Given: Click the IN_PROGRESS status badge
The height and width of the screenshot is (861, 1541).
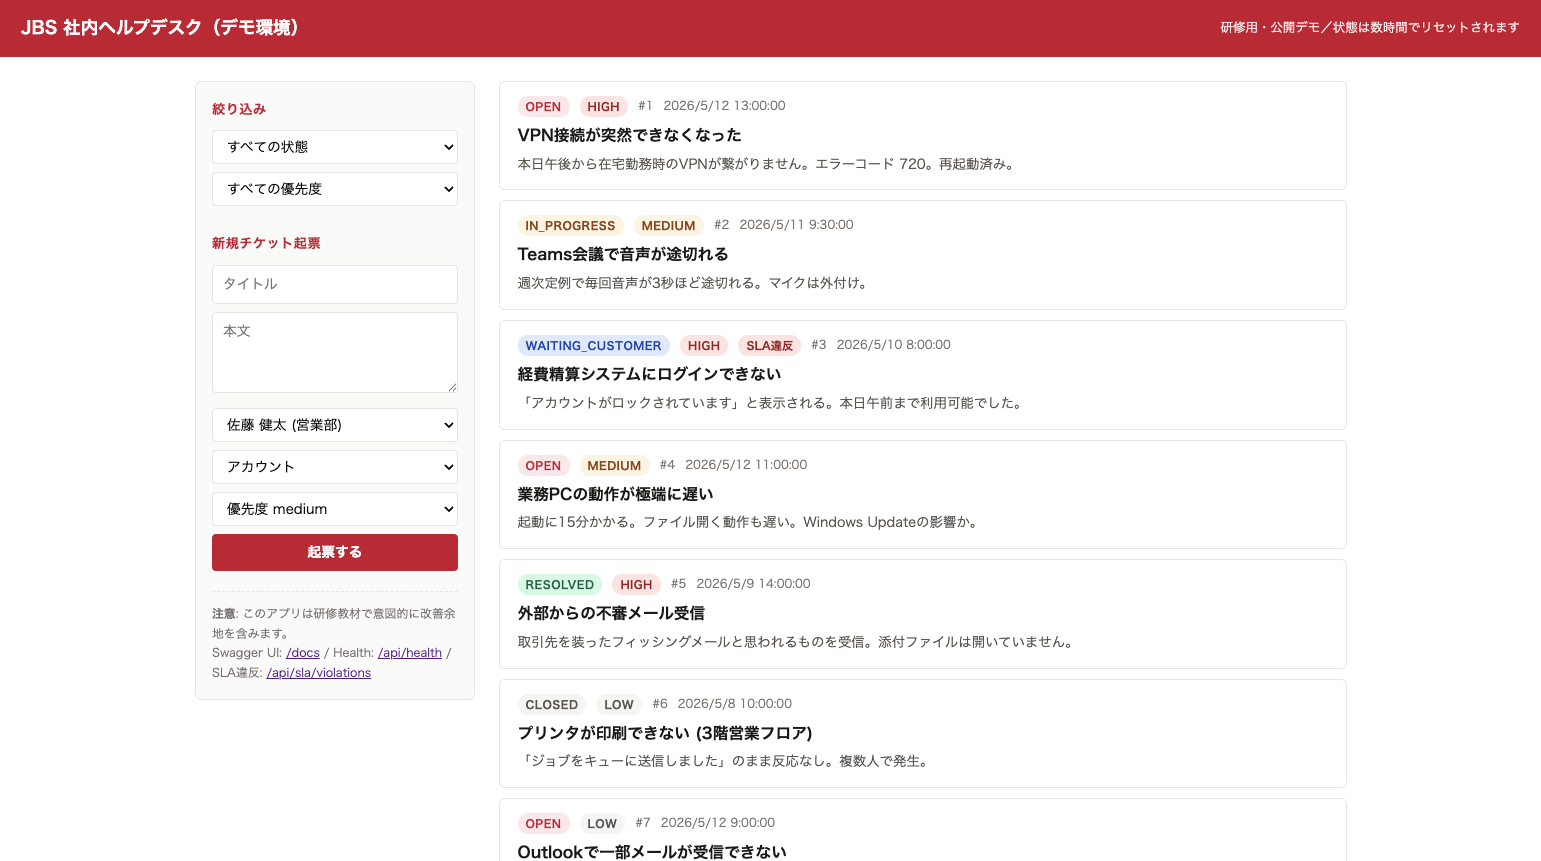Looking at the screenshot, I should point(570,226).
